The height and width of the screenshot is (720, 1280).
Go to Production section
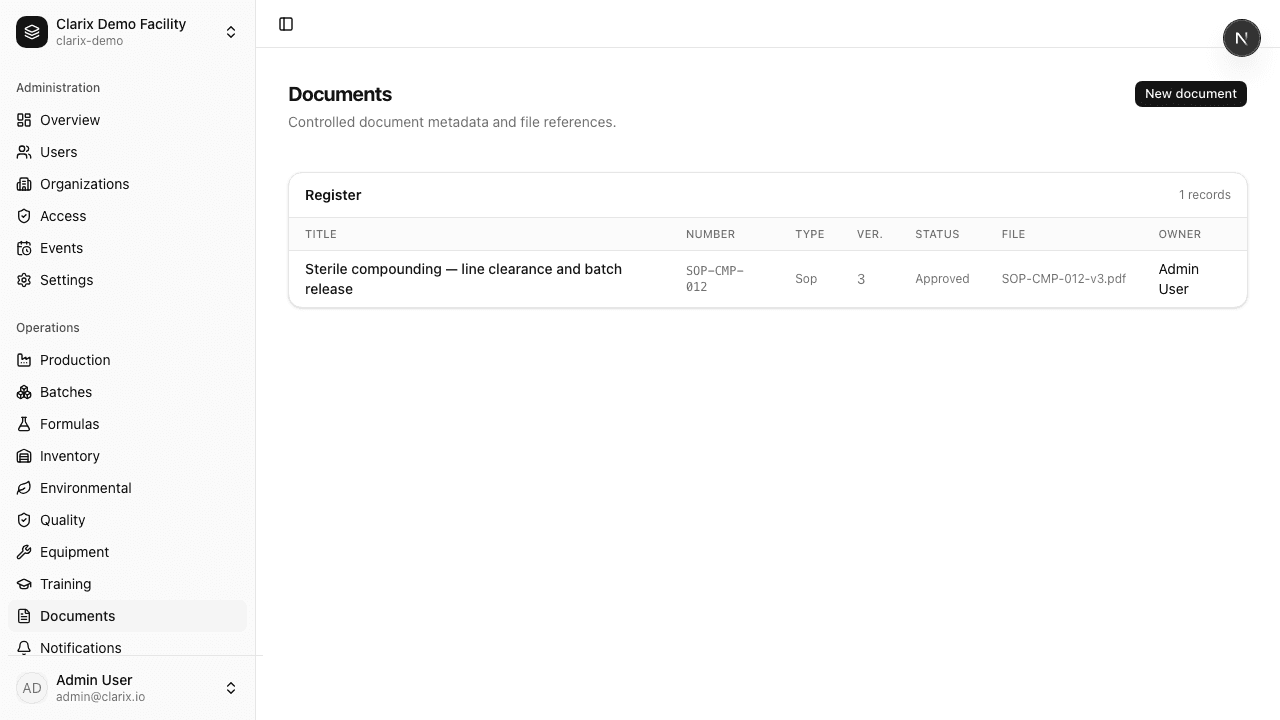click(x=127, y=360)
